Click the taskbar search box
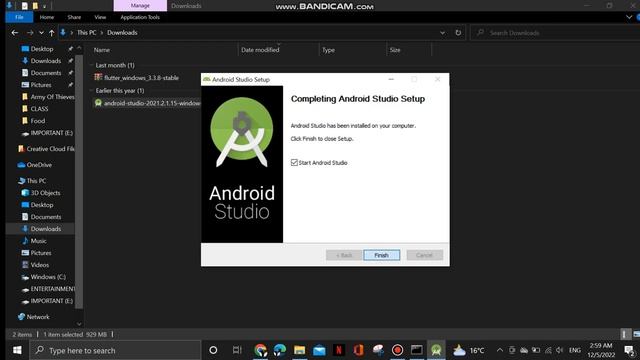Screen dimensions: 640x360 pos(115,350)
